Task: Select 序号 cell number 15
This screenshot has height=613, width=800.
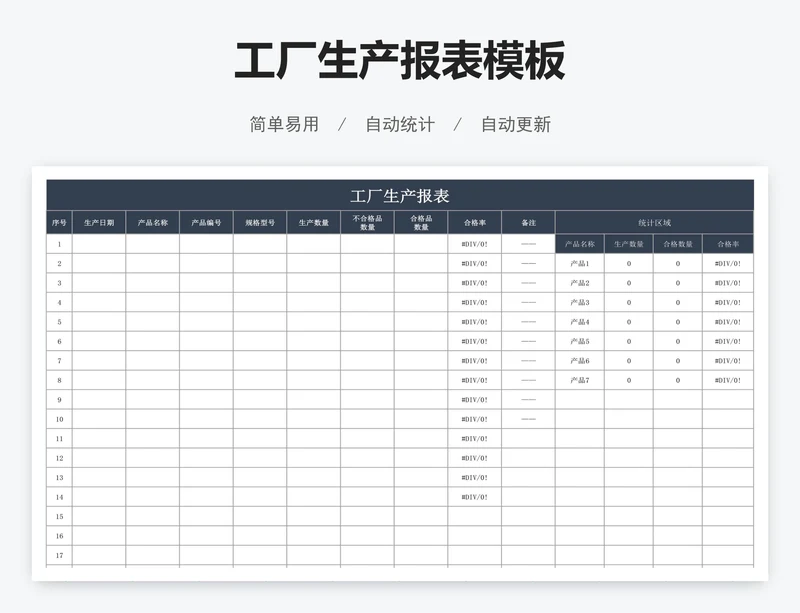Action: [59, 517]
